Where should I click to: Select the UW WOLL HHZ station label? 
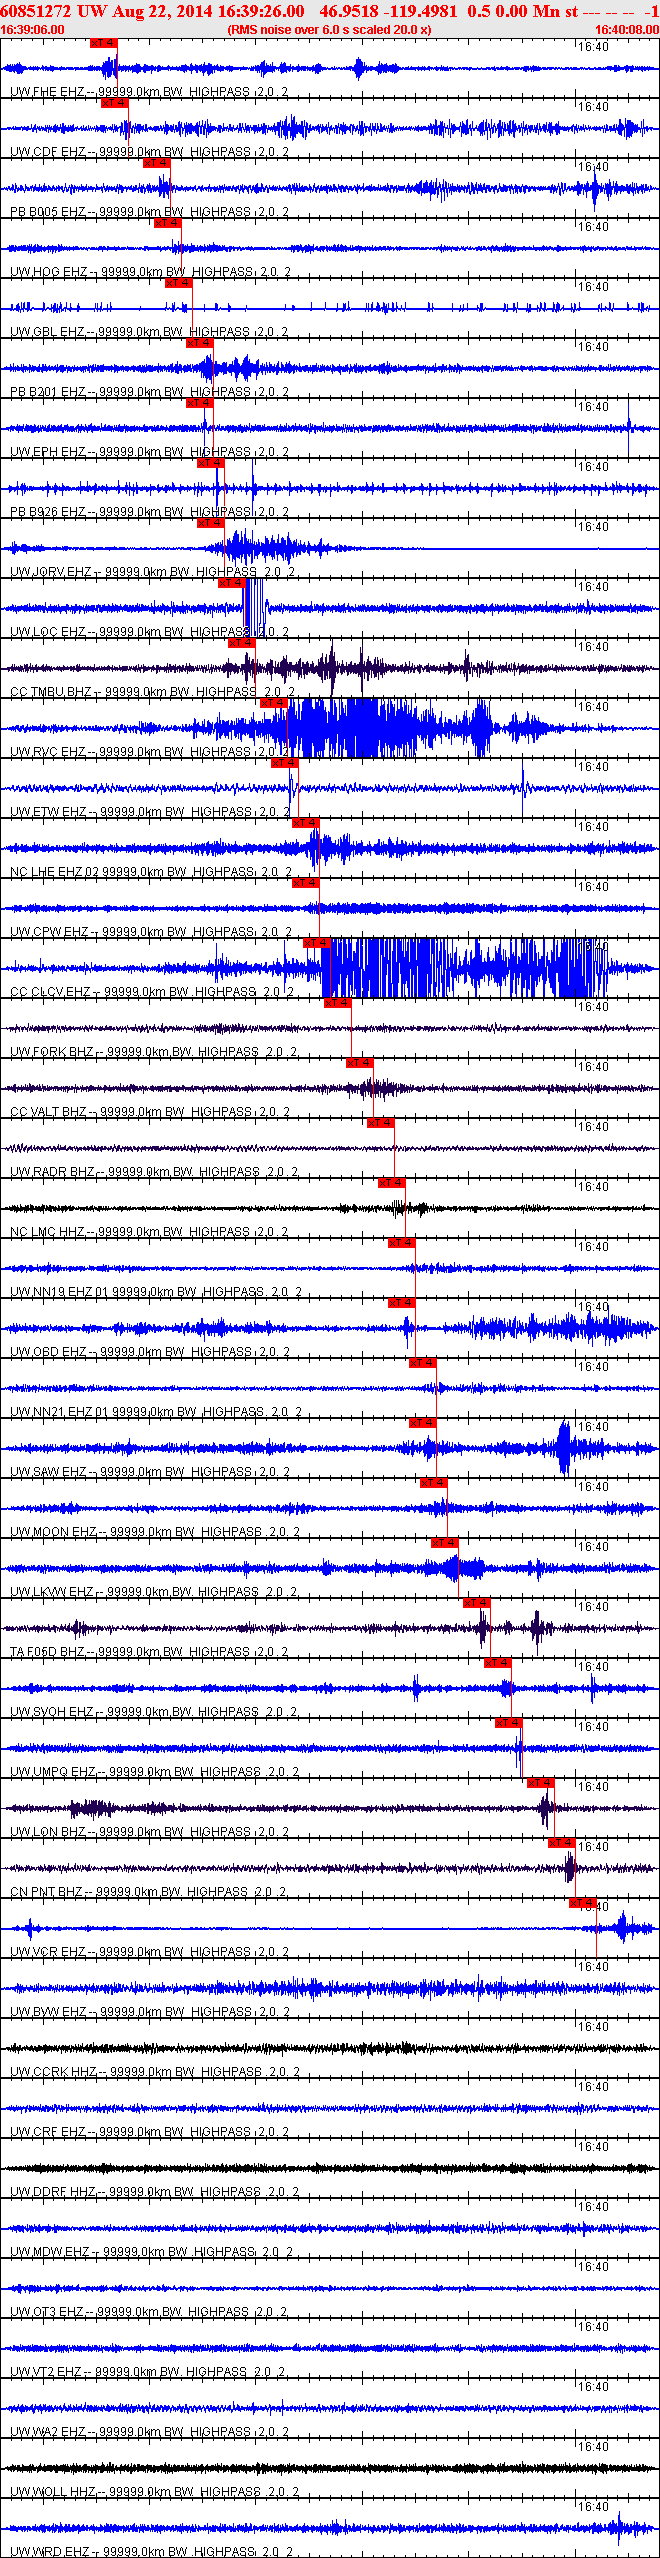(53, 2492)
